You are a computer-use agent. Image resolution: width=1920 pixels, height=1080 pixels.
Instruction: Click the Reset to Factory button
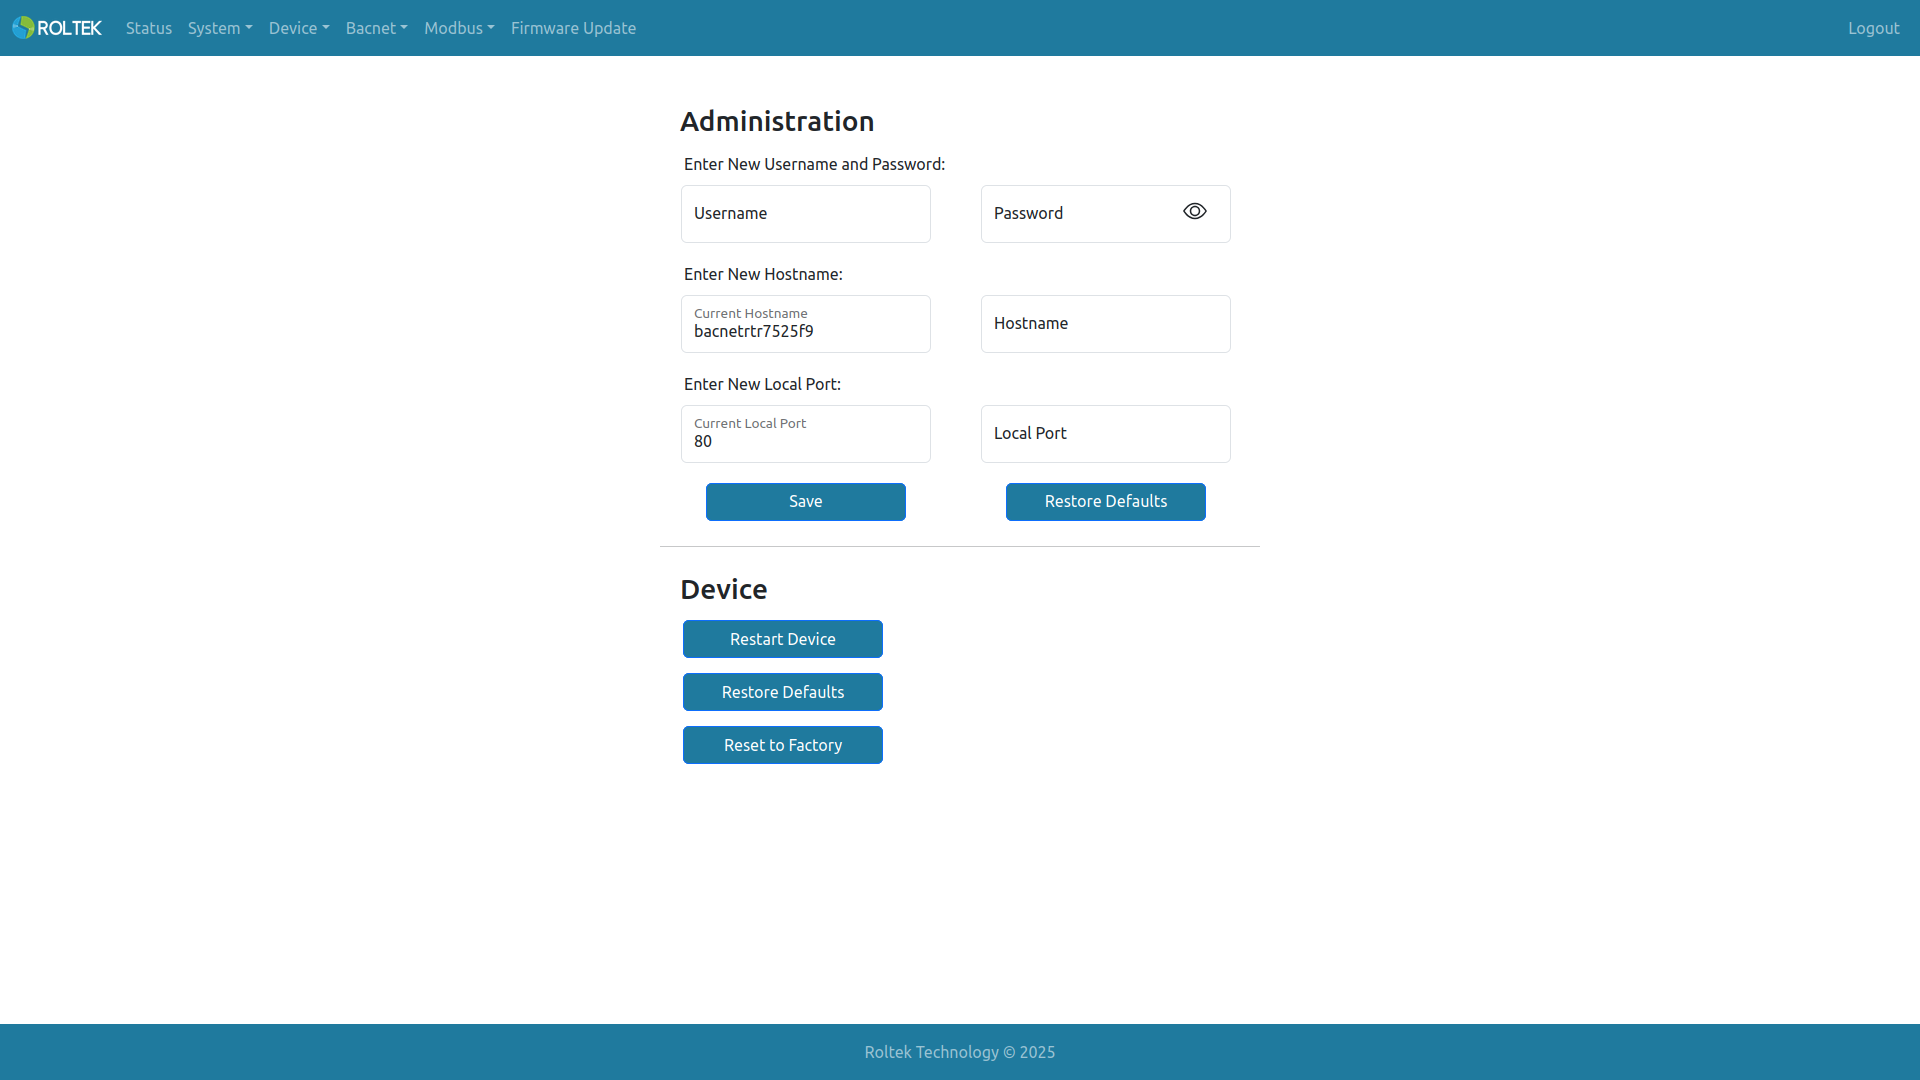(x=783, y=745)
